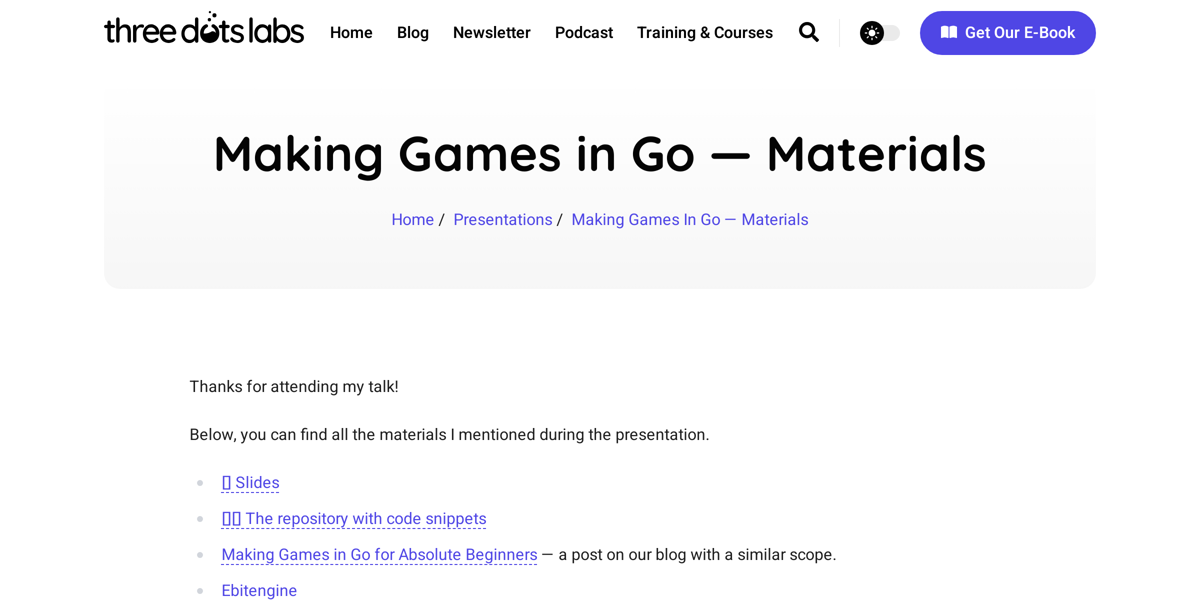Click the book icon in the E-Book button

948,32
